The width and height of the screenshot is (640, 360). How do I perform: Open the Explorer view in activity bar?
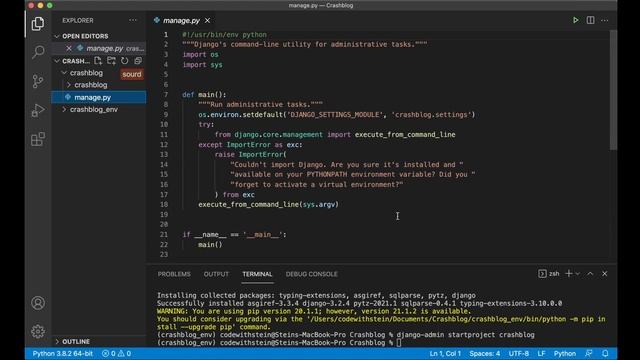click(38, 24)
